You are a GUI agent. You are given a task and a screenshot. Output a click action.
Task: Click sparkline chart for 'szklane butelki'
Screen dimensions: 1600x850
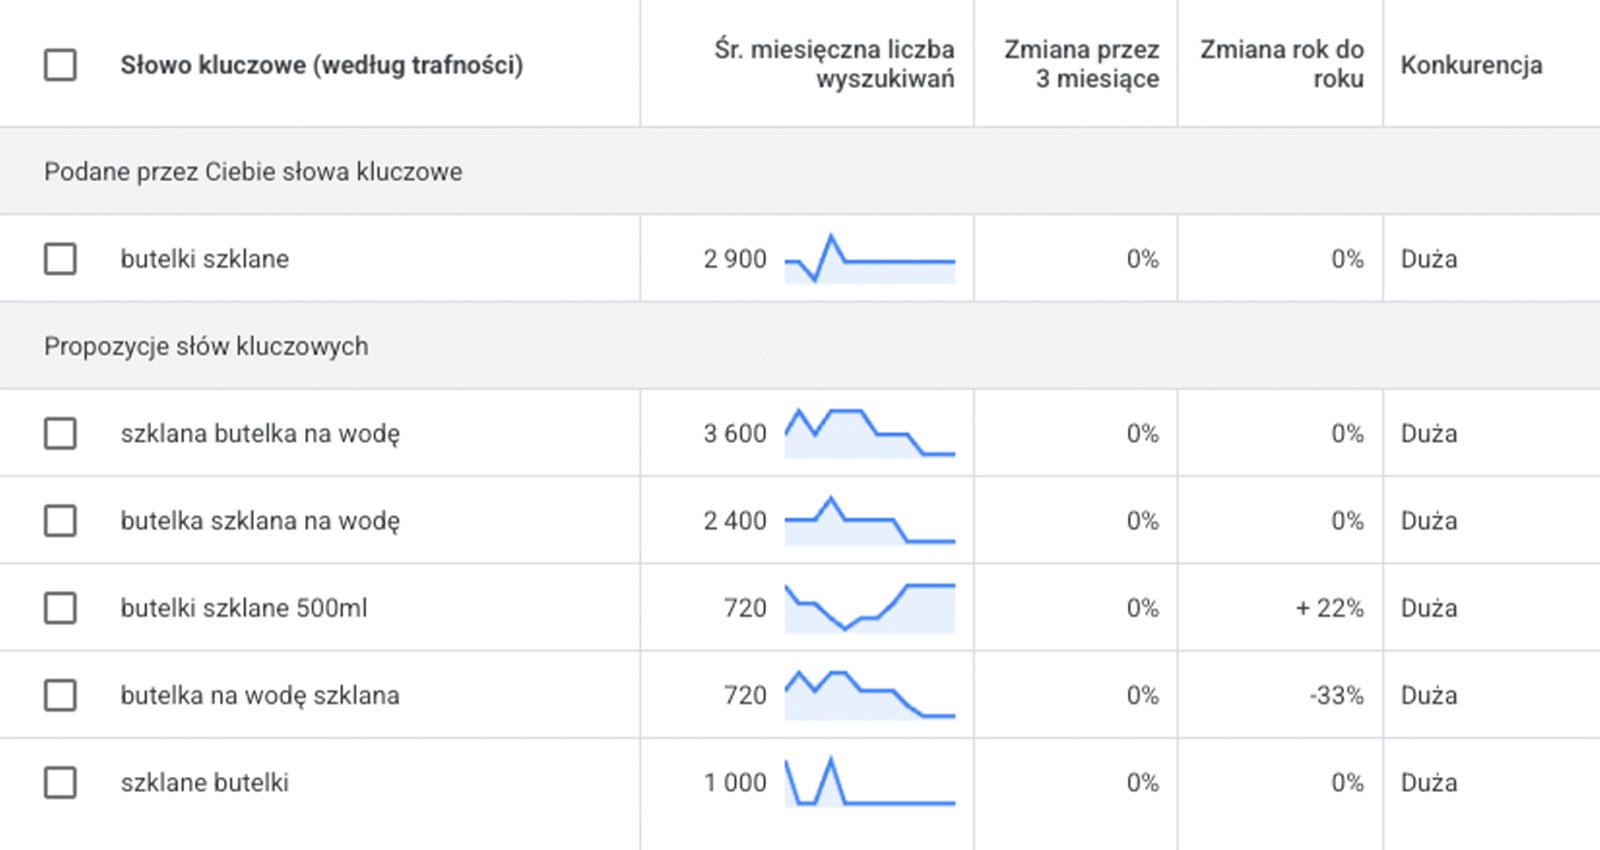tap(869, 782)
